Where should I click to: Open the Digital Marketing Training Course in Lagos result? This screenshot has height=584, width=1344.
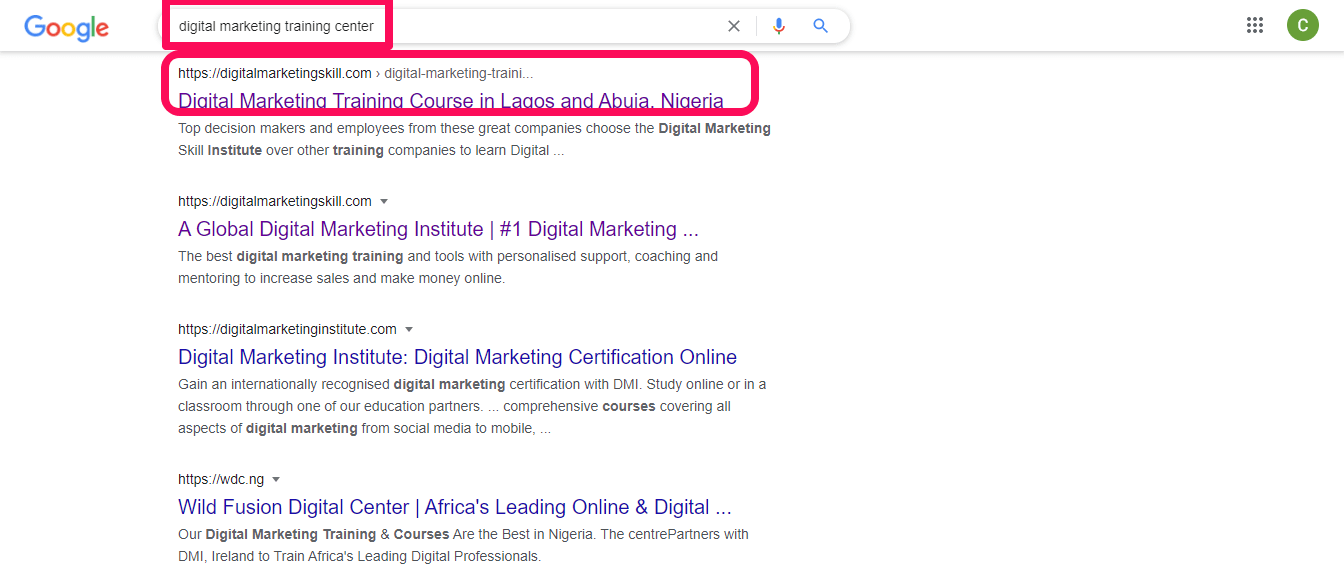450,101
